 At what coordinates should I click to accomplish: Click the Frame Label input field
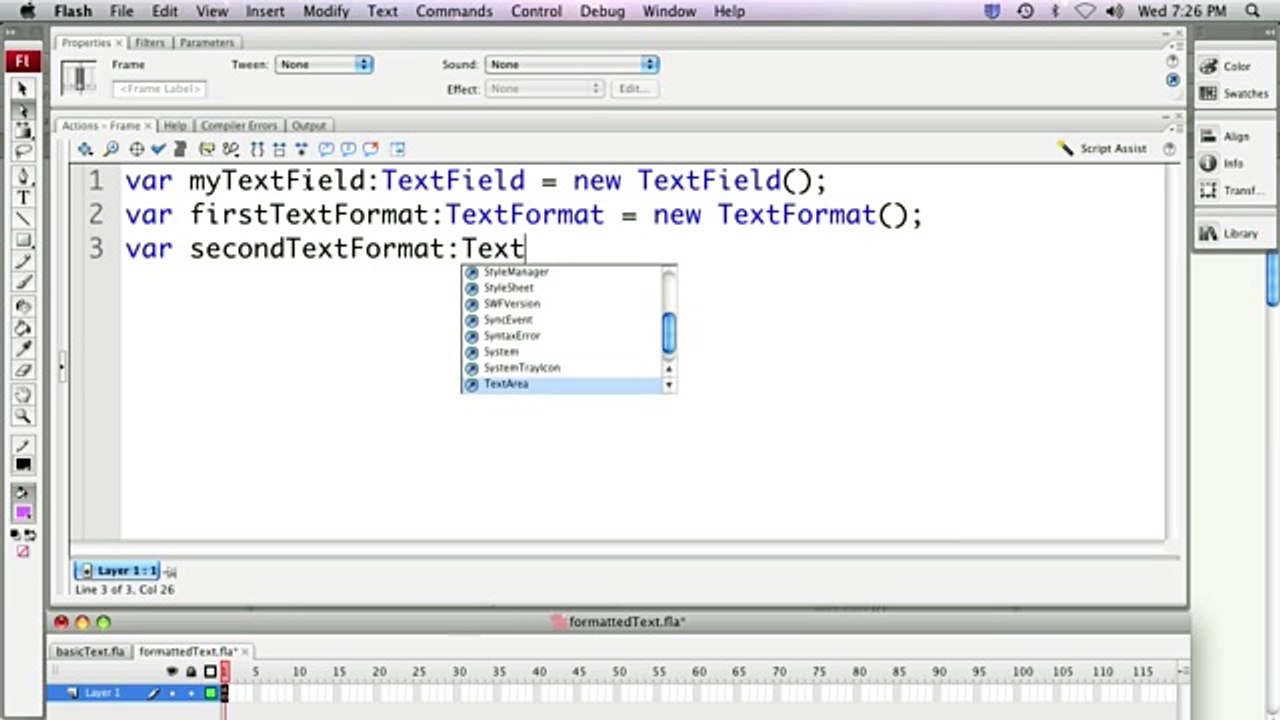coord(159,89)
